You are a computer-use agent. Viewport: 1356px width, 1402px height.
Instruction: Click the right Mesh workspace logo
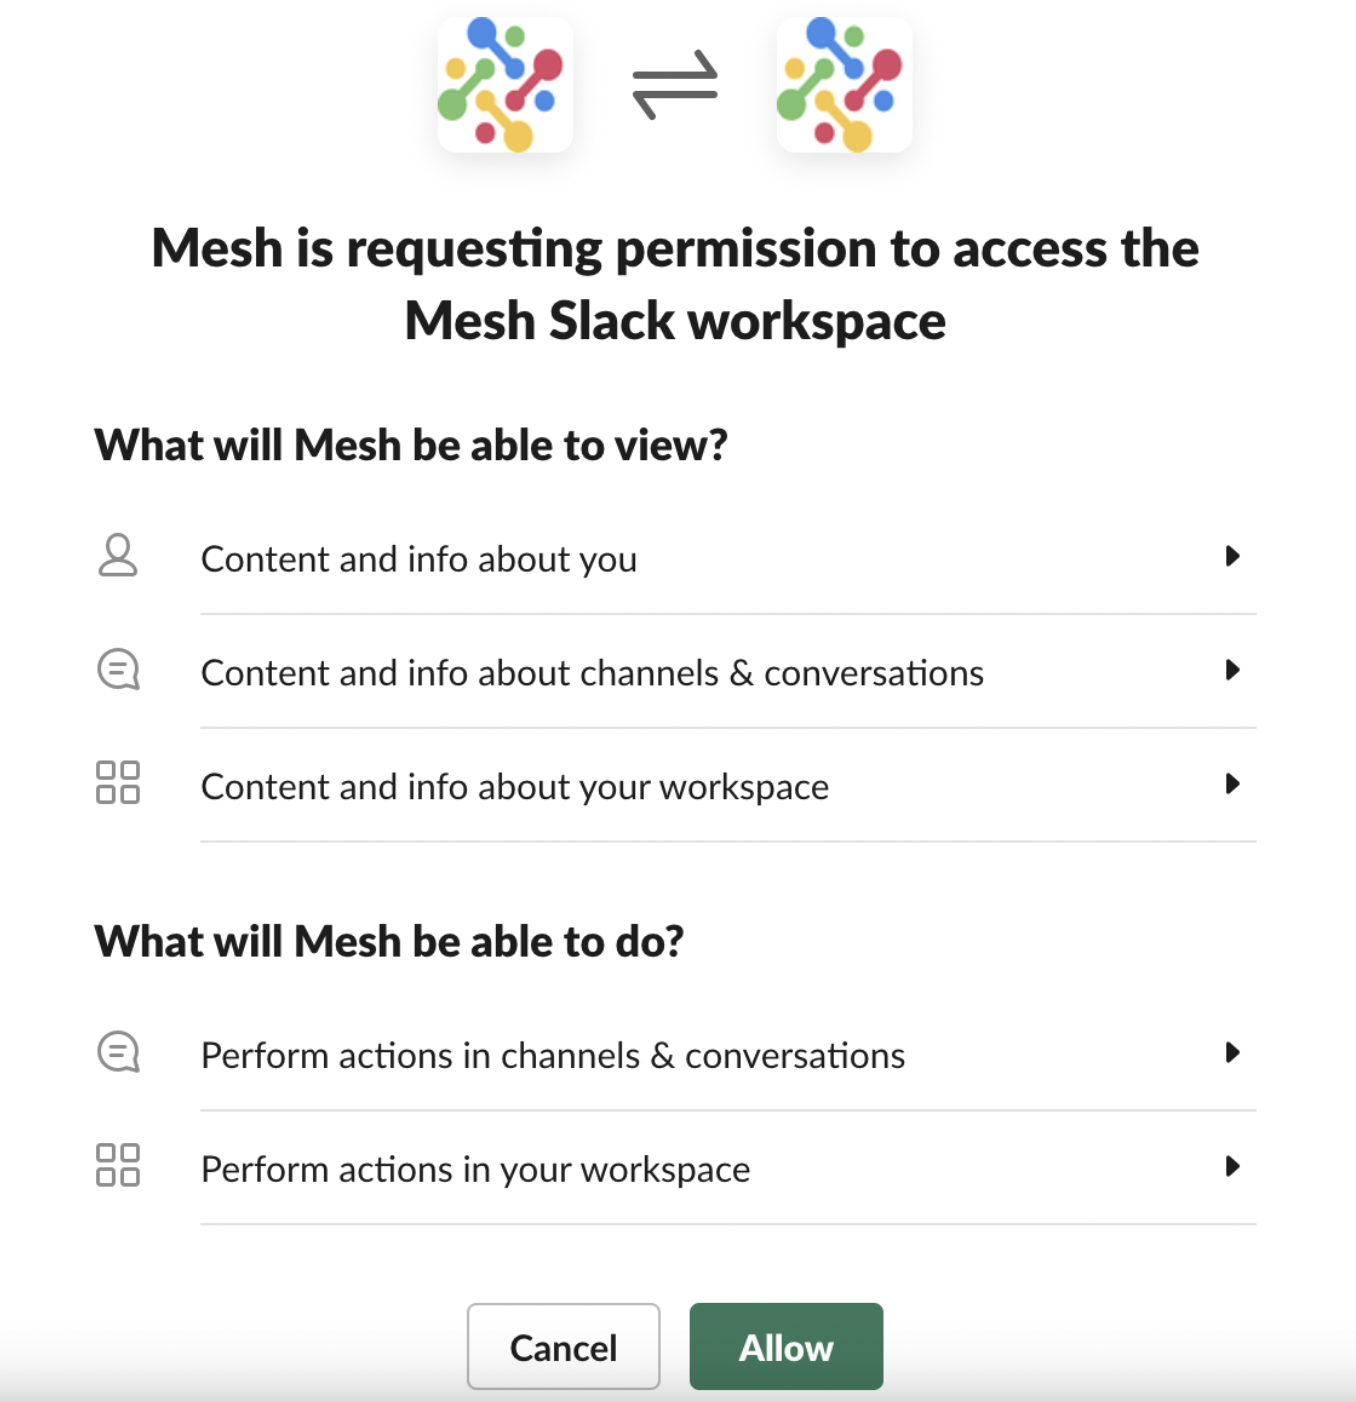pos(844,85)
